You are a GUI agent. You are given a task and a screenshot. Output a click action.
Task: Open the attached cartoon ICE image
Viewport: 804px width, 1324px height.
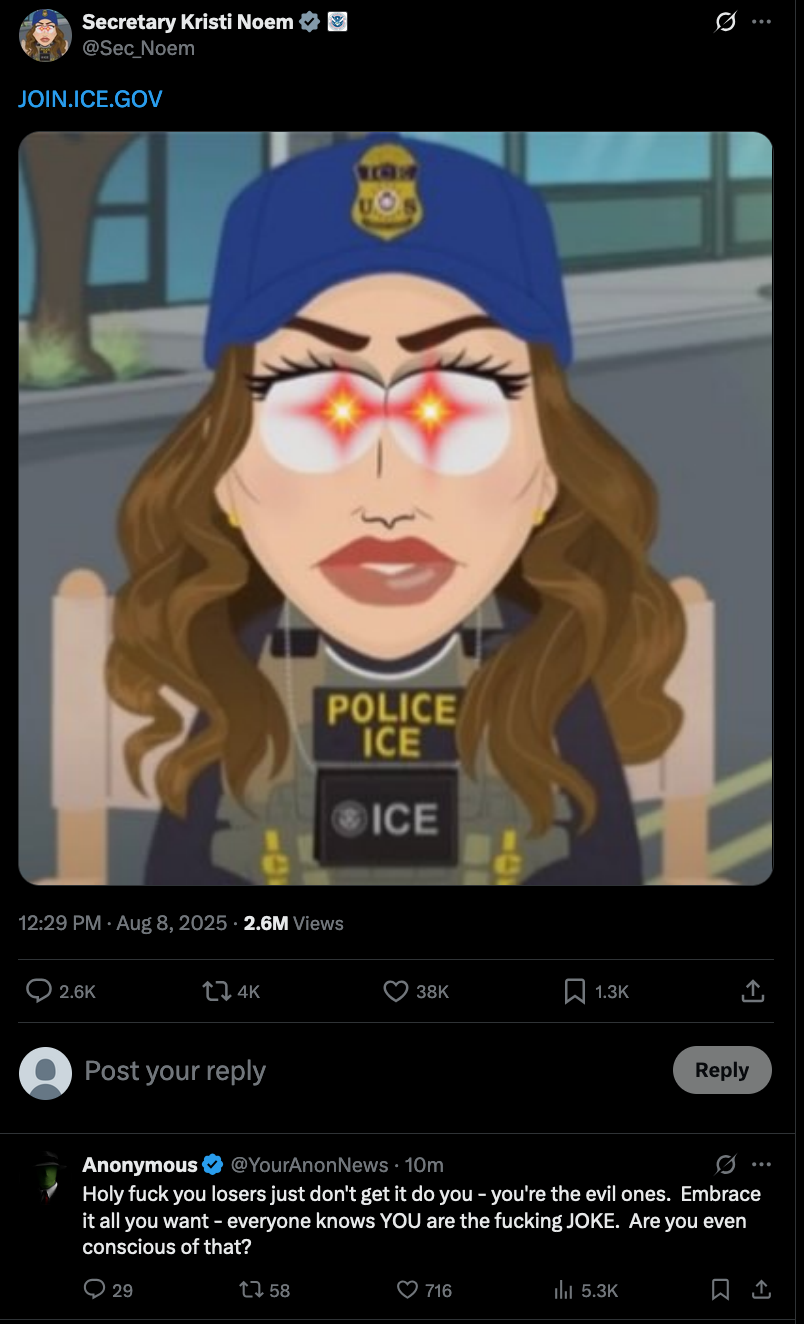click(396, 508)
